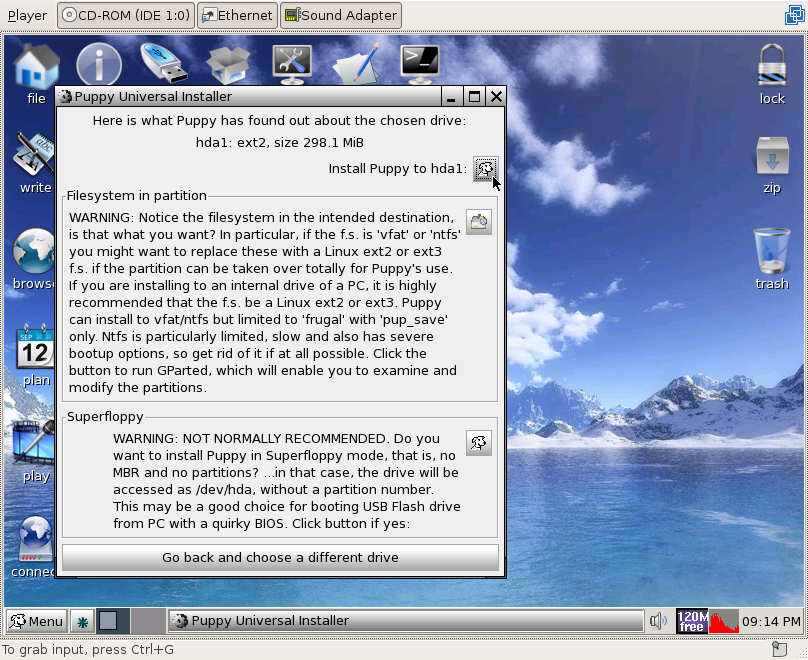Screen dimensions: 808x660
Task: Click the 'Superfloppy' frame label
Action: pos(105,417)
